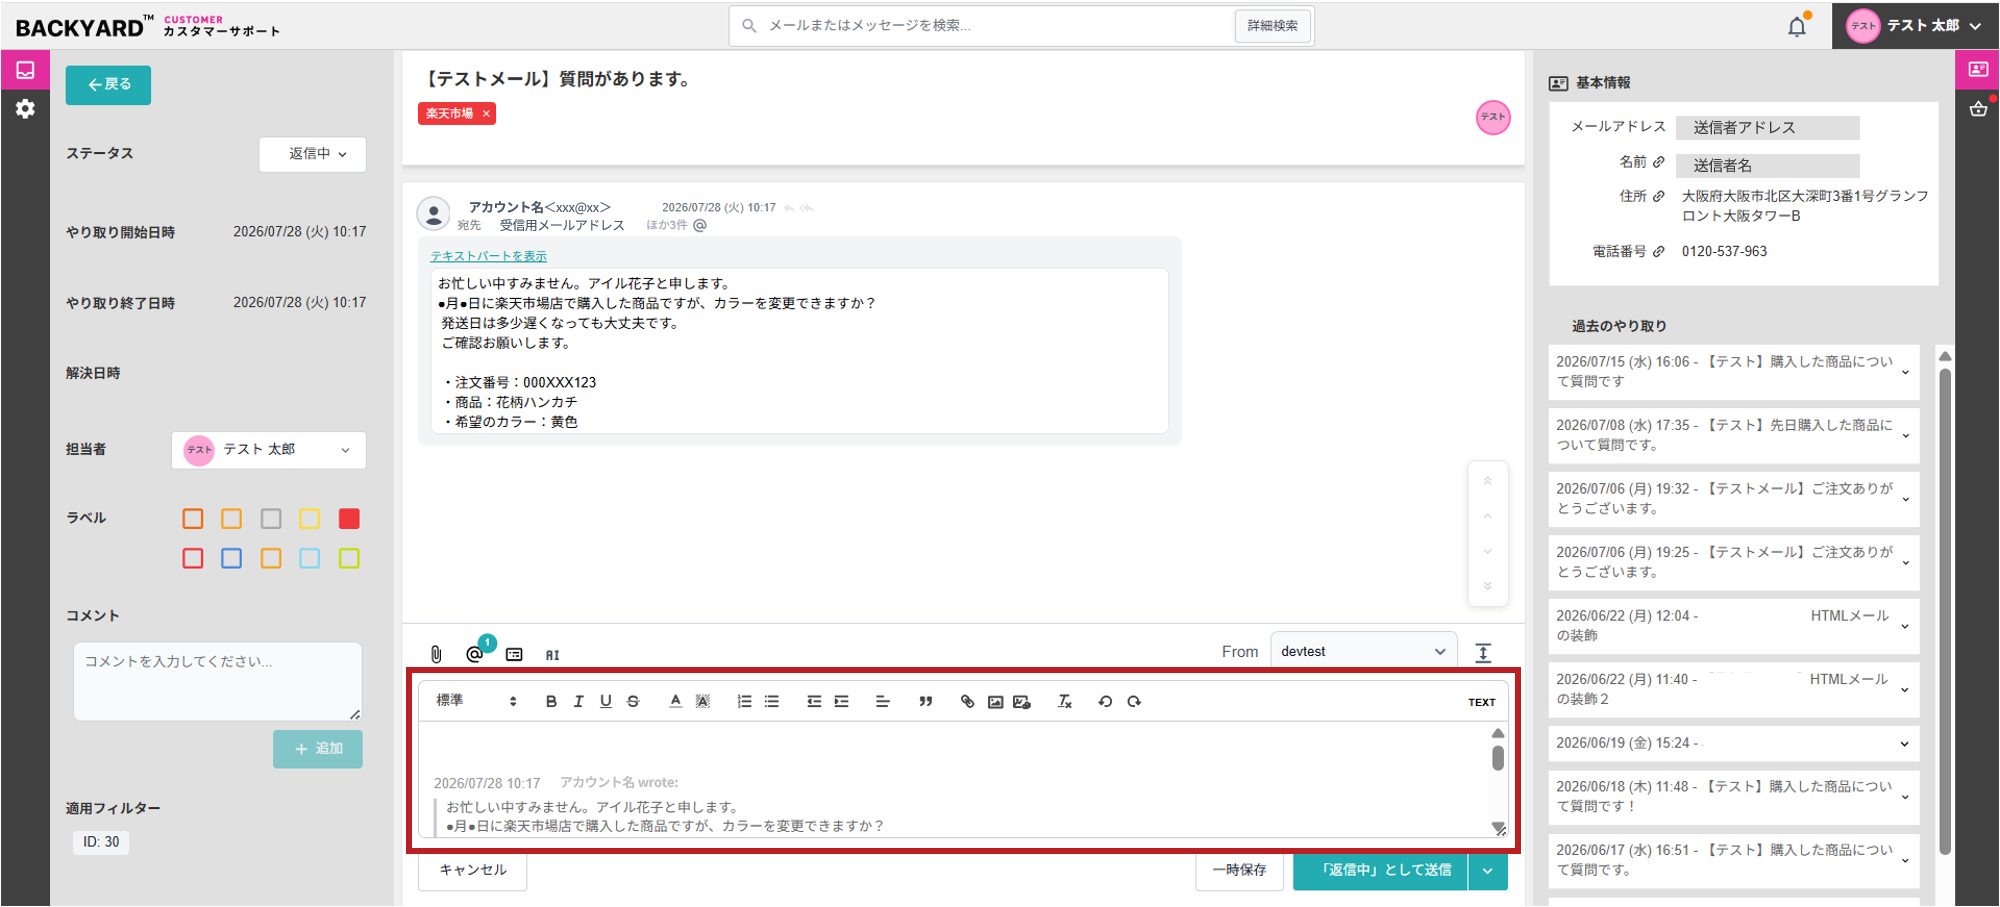
Task: Apply blockquote formatting in the editor
Action: click(x=926, y=702)
